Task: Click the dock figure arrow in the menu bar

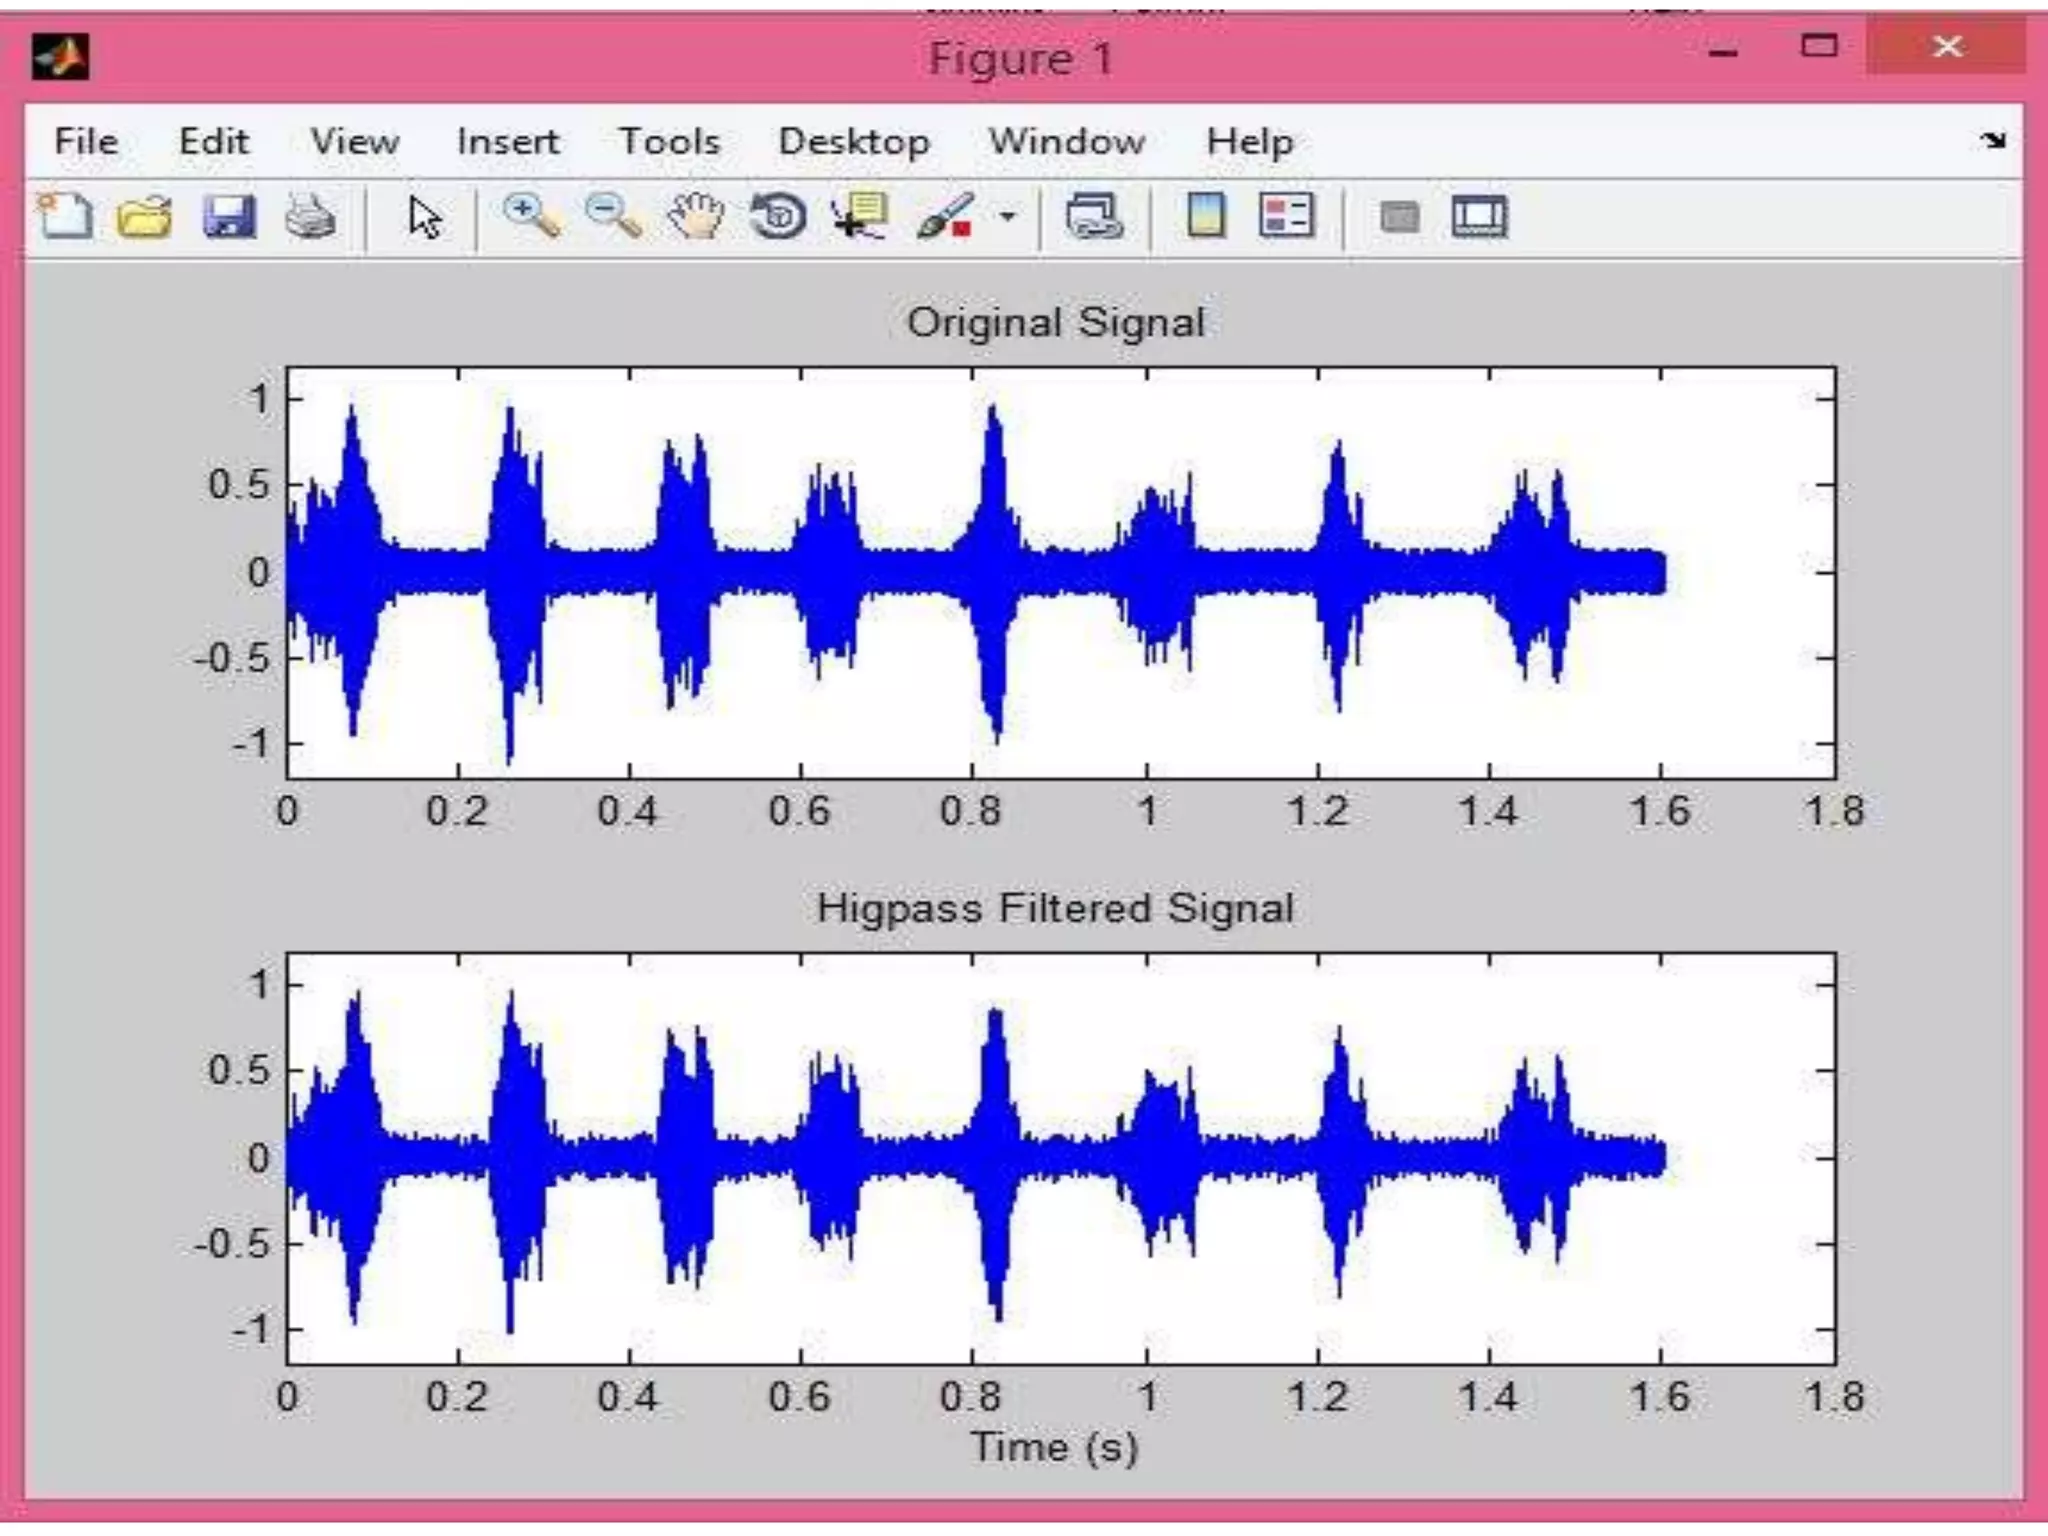Action: 1993,141
